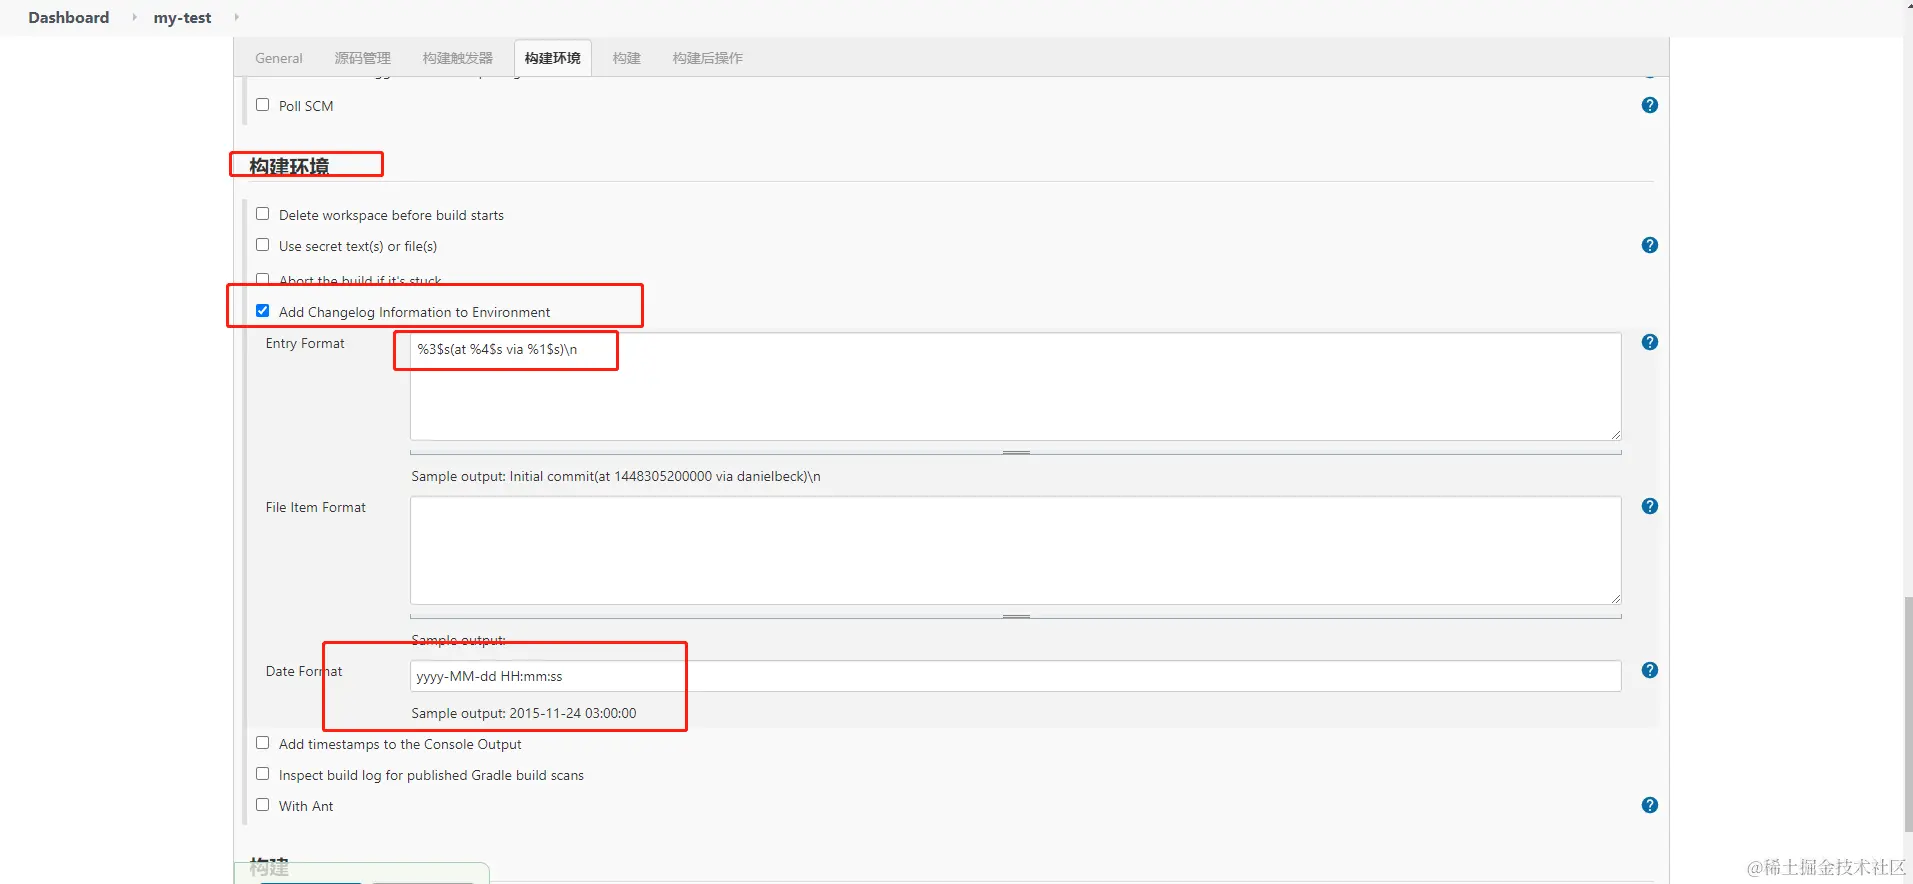Check Inspect build log for Gradle build scans
This screenshot has width=1913, height=884.
(x=262, y=773)
